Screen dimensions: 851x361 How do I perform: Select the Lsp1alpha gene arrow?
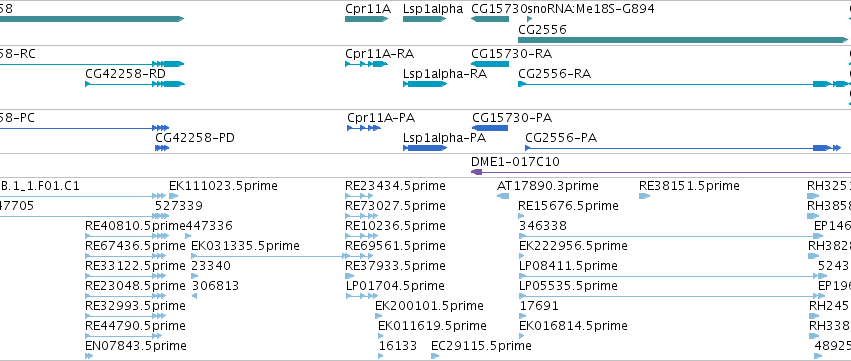click(424, 19)
